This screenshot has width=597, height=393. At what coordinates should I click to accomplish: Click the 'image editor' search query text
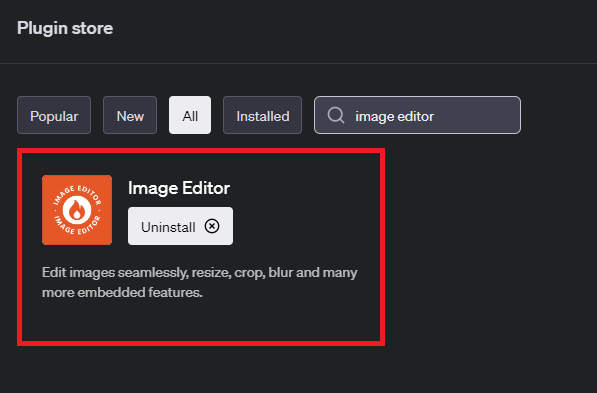394,117
